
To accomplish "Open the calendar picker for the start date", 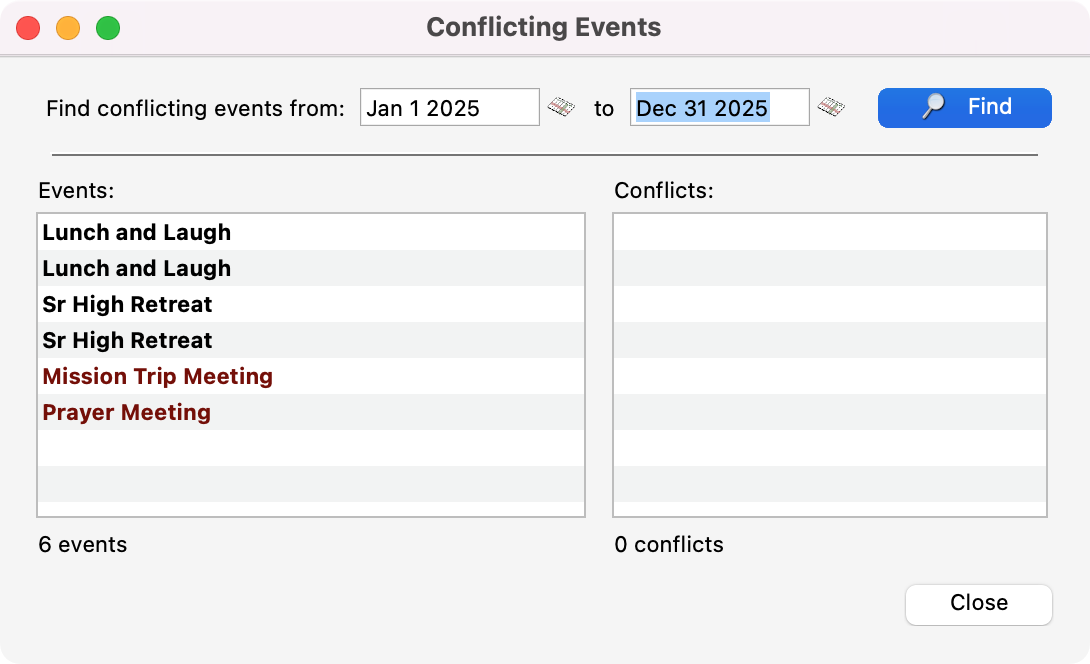I will click(561, 107).
